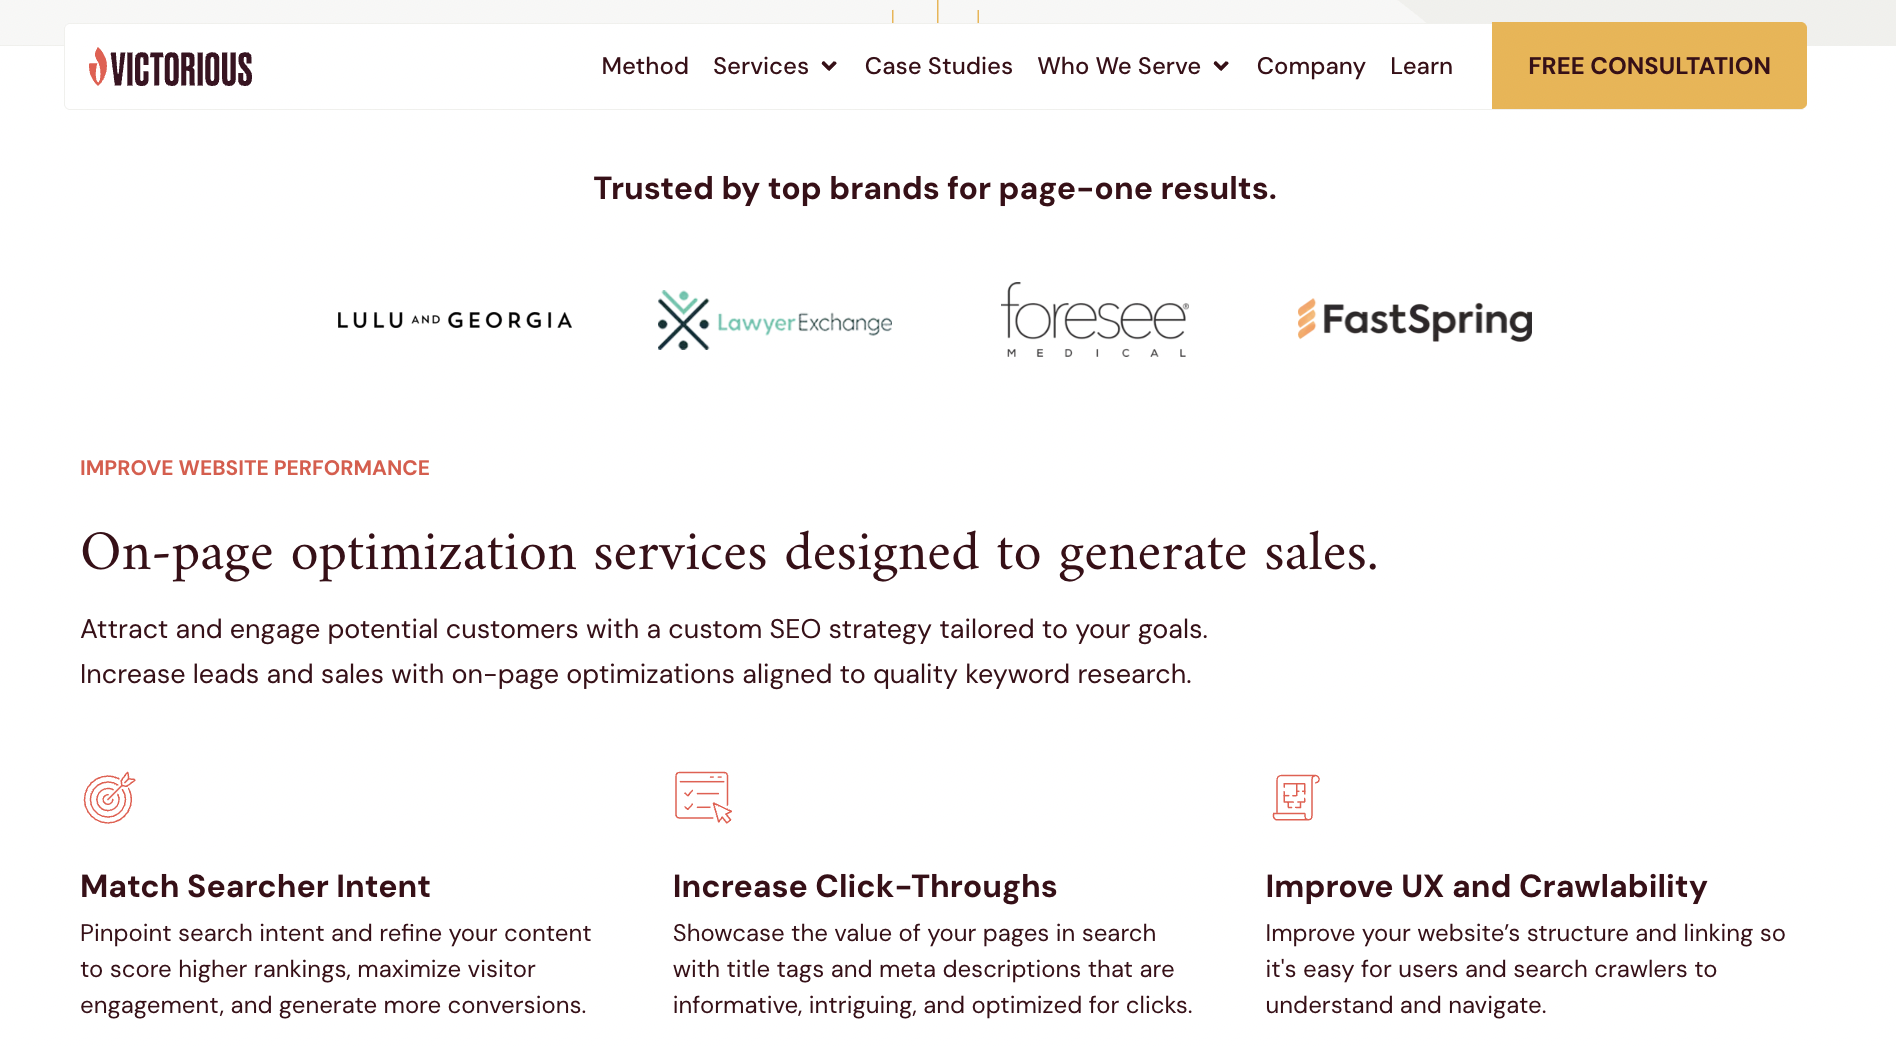Click the Free Consultation button

(x=1649, y=66)
